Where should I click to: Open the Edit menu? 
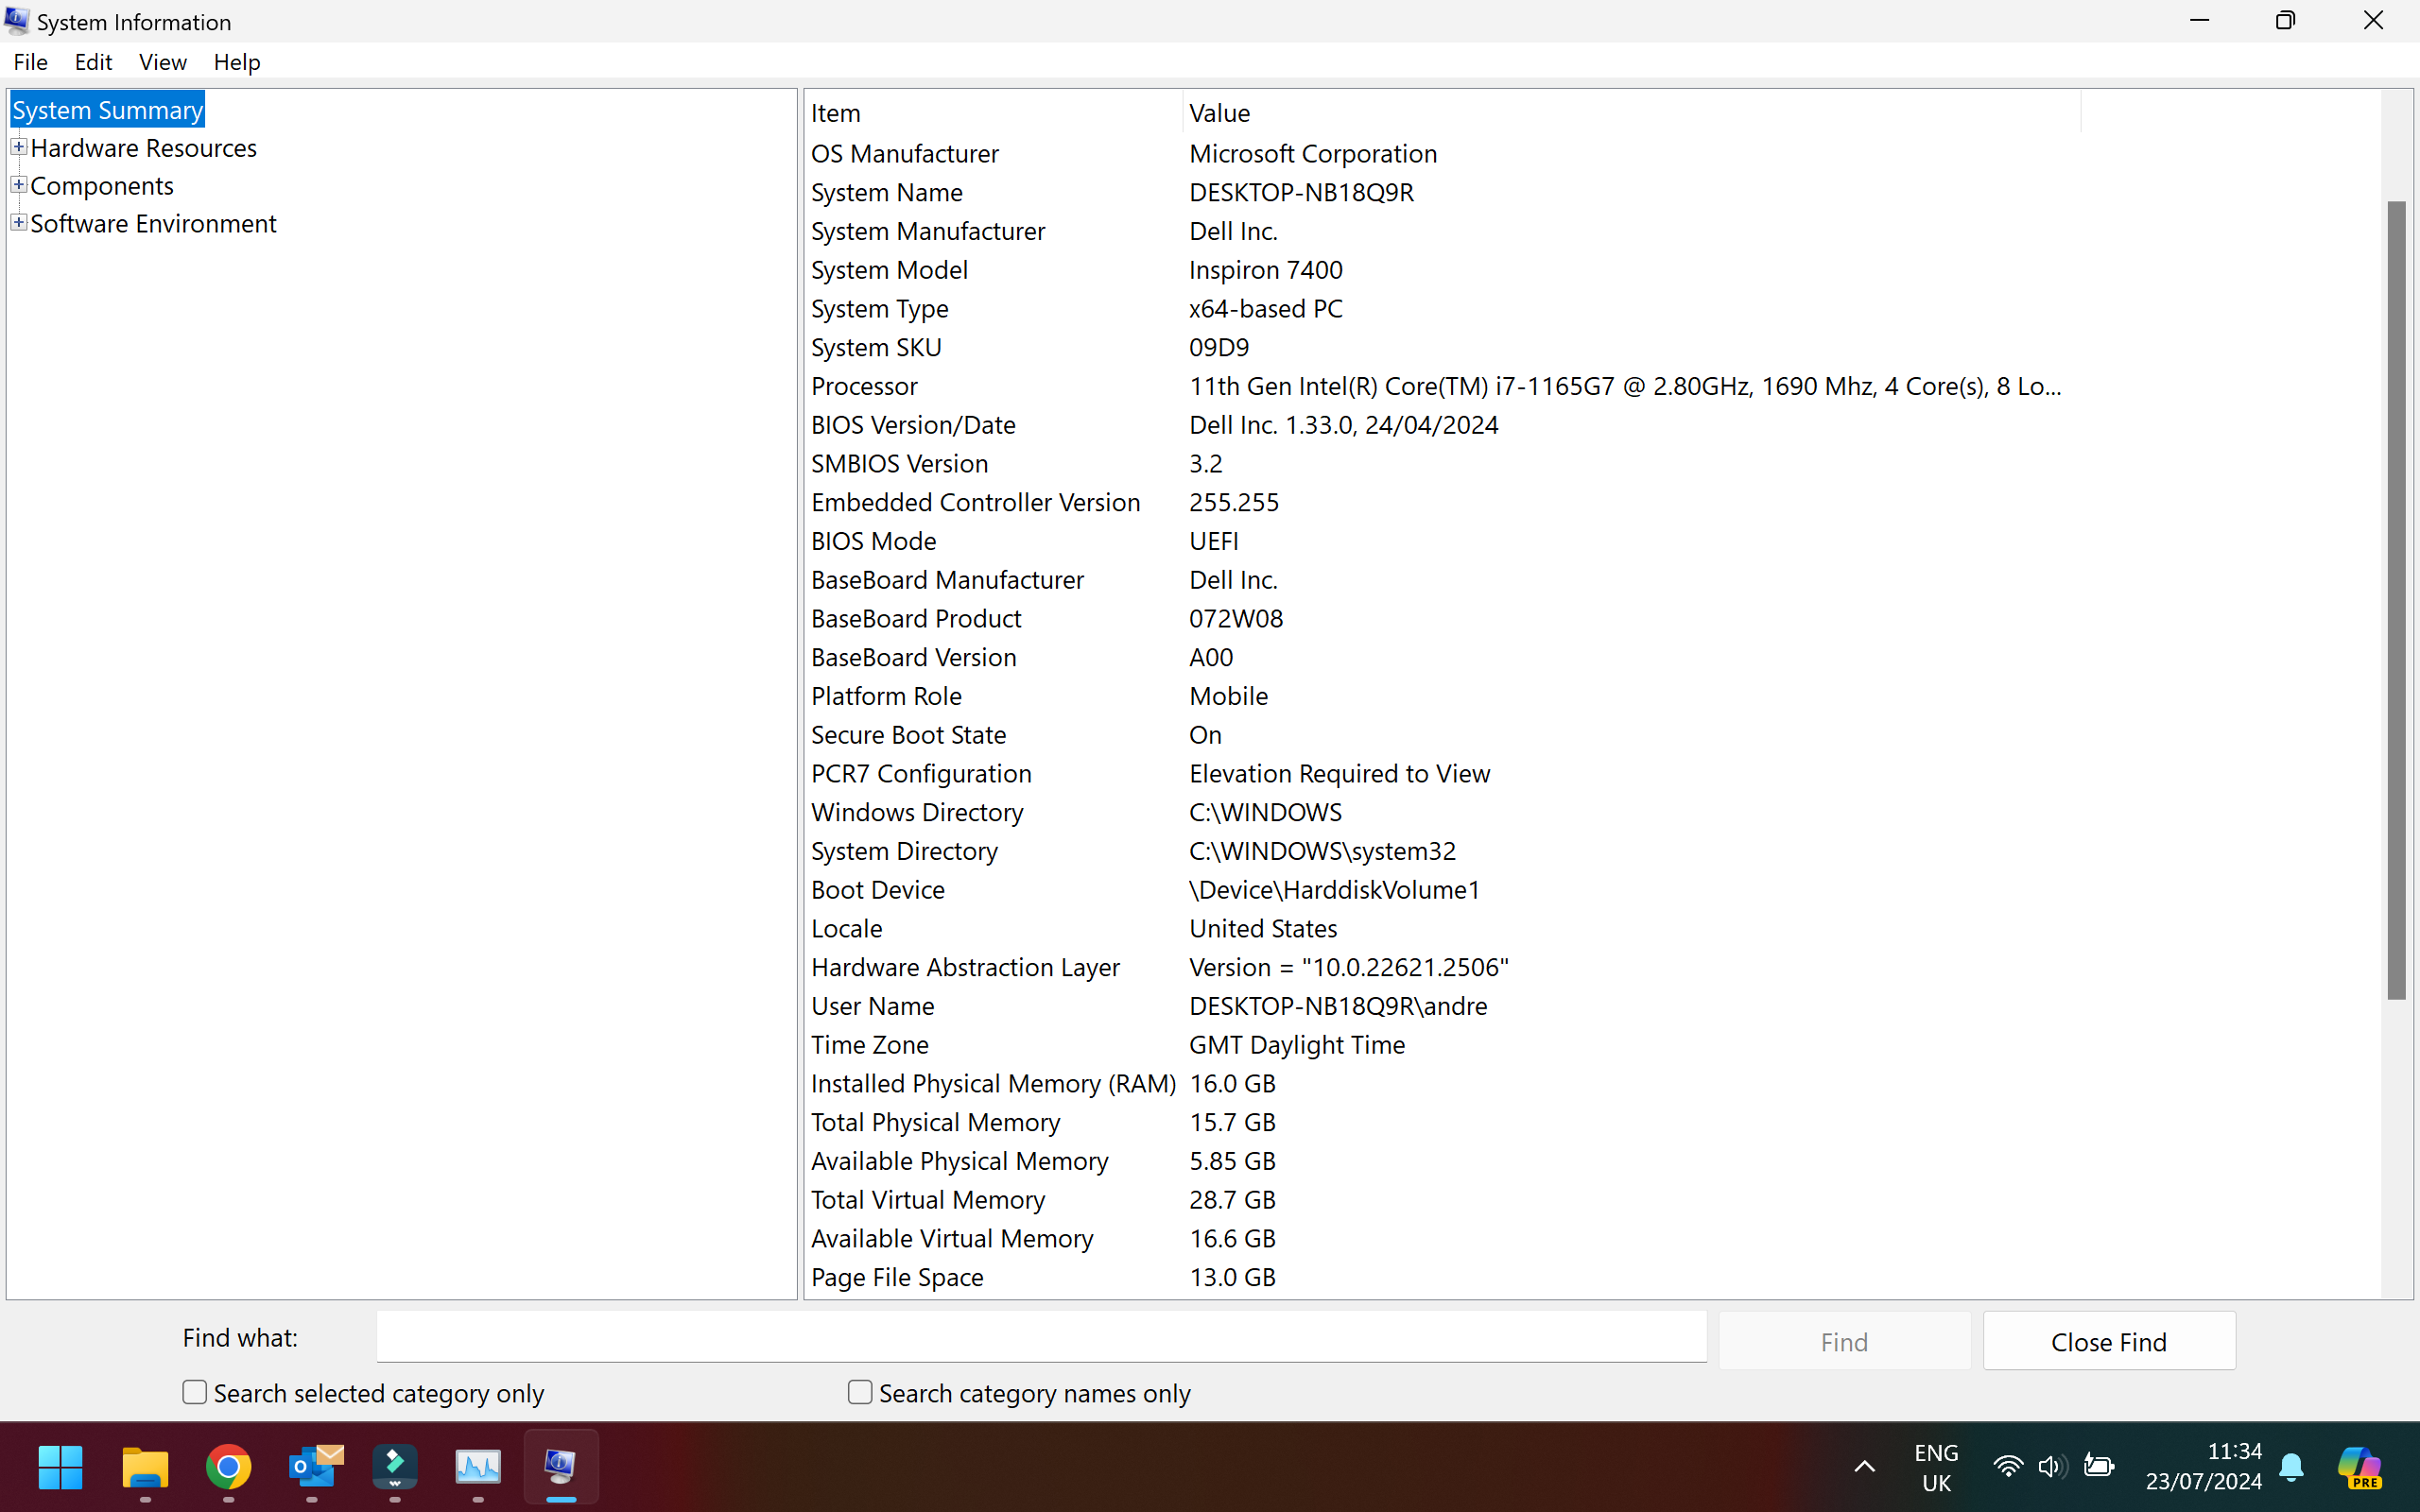[x=93, y=62]
